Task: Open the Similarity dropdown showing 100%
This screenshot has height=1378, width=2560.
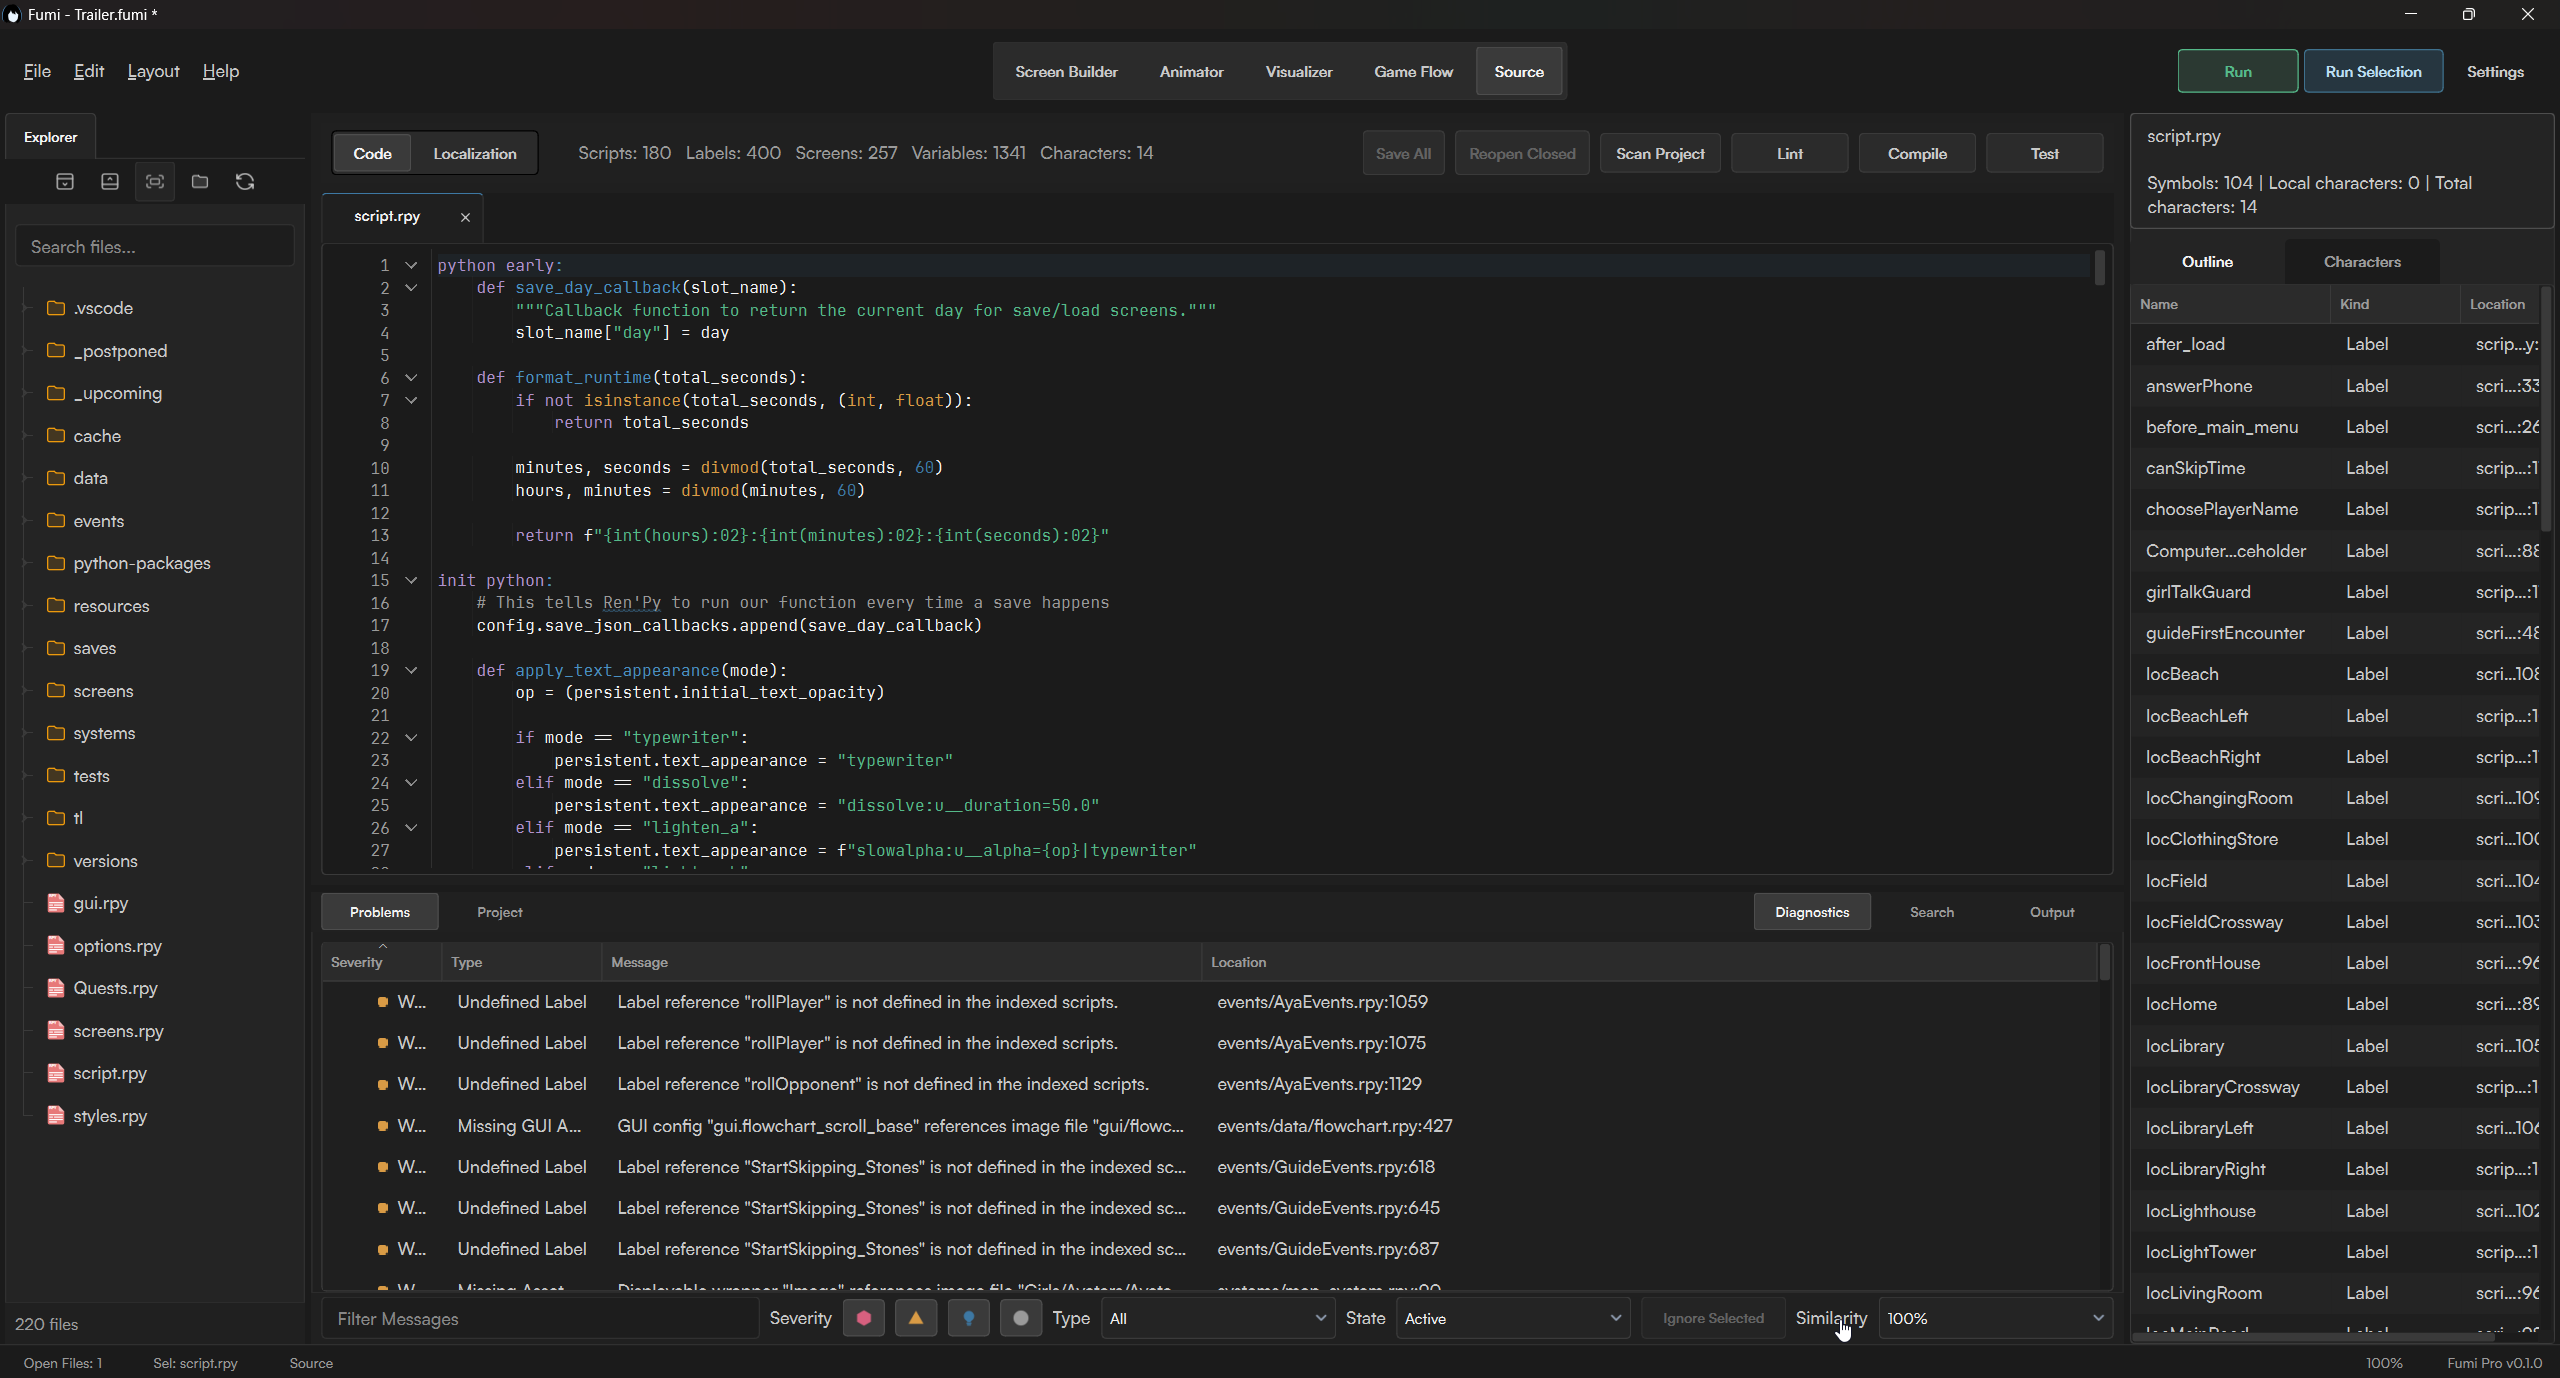Action: (1996, 1318)
